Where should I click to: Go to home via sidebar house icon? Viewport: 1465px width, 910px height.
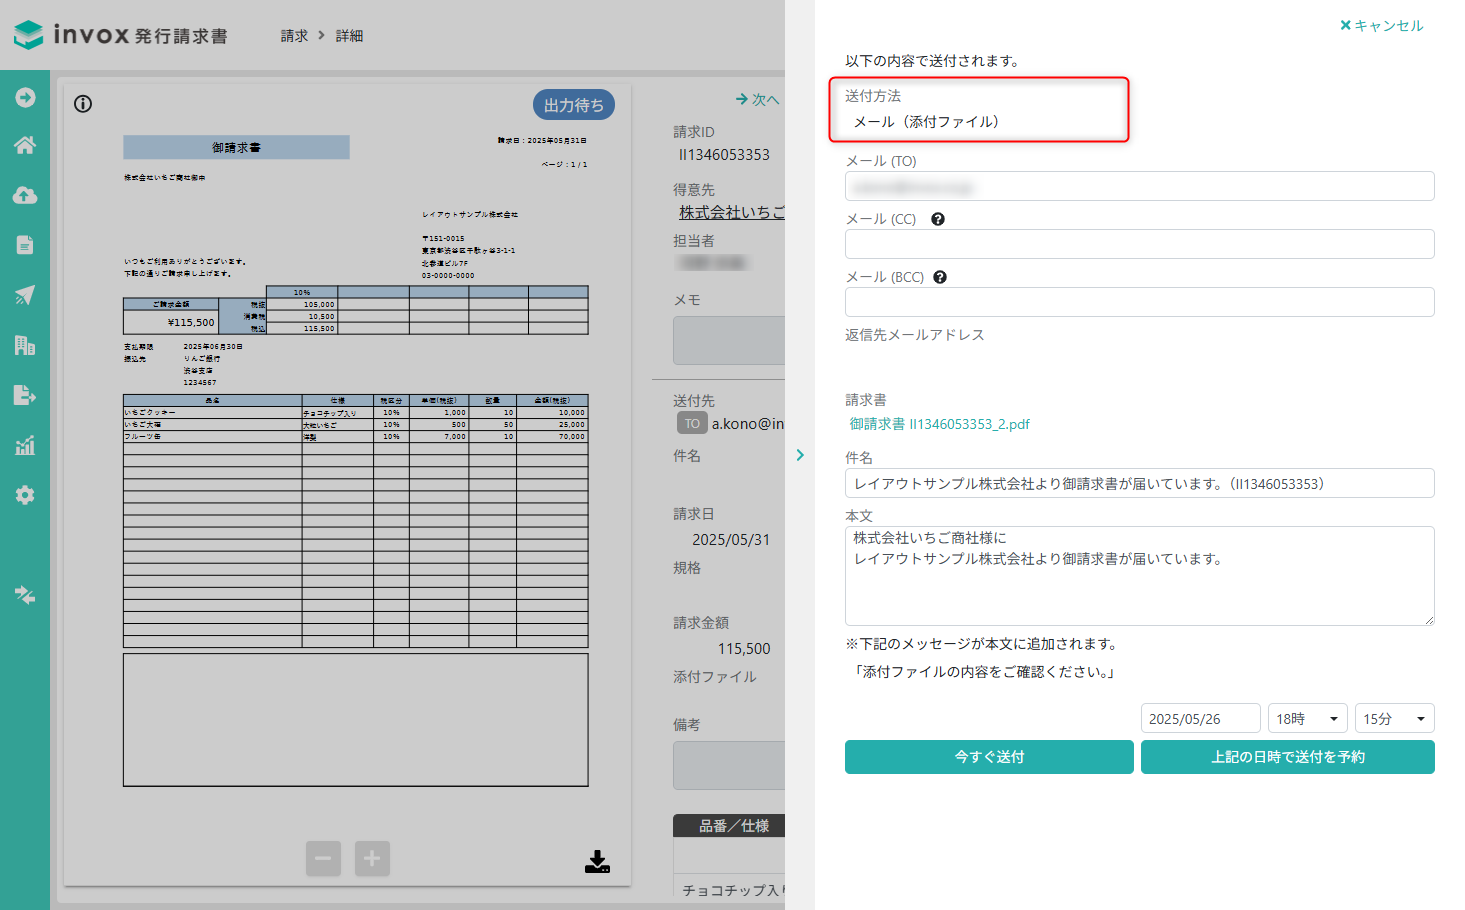pyautogui.click(x=25, y=145)
